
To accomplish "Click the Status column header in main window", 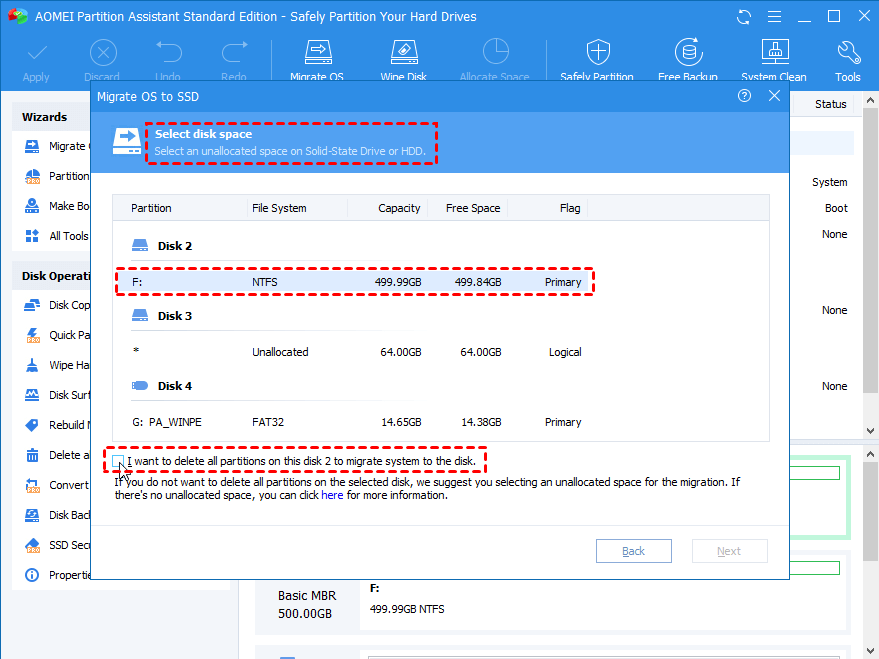I will pos(830,104).
